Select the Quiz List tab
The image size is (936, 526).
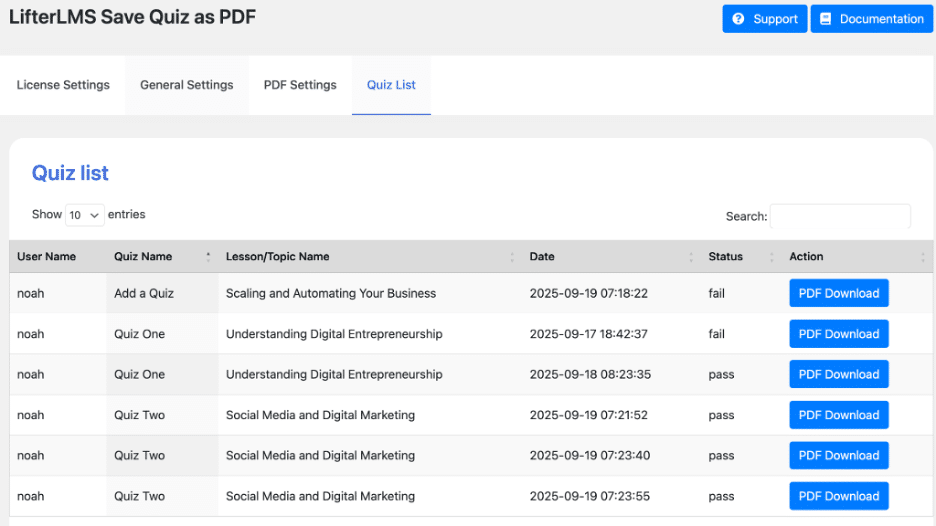click(x=391, y=85)
